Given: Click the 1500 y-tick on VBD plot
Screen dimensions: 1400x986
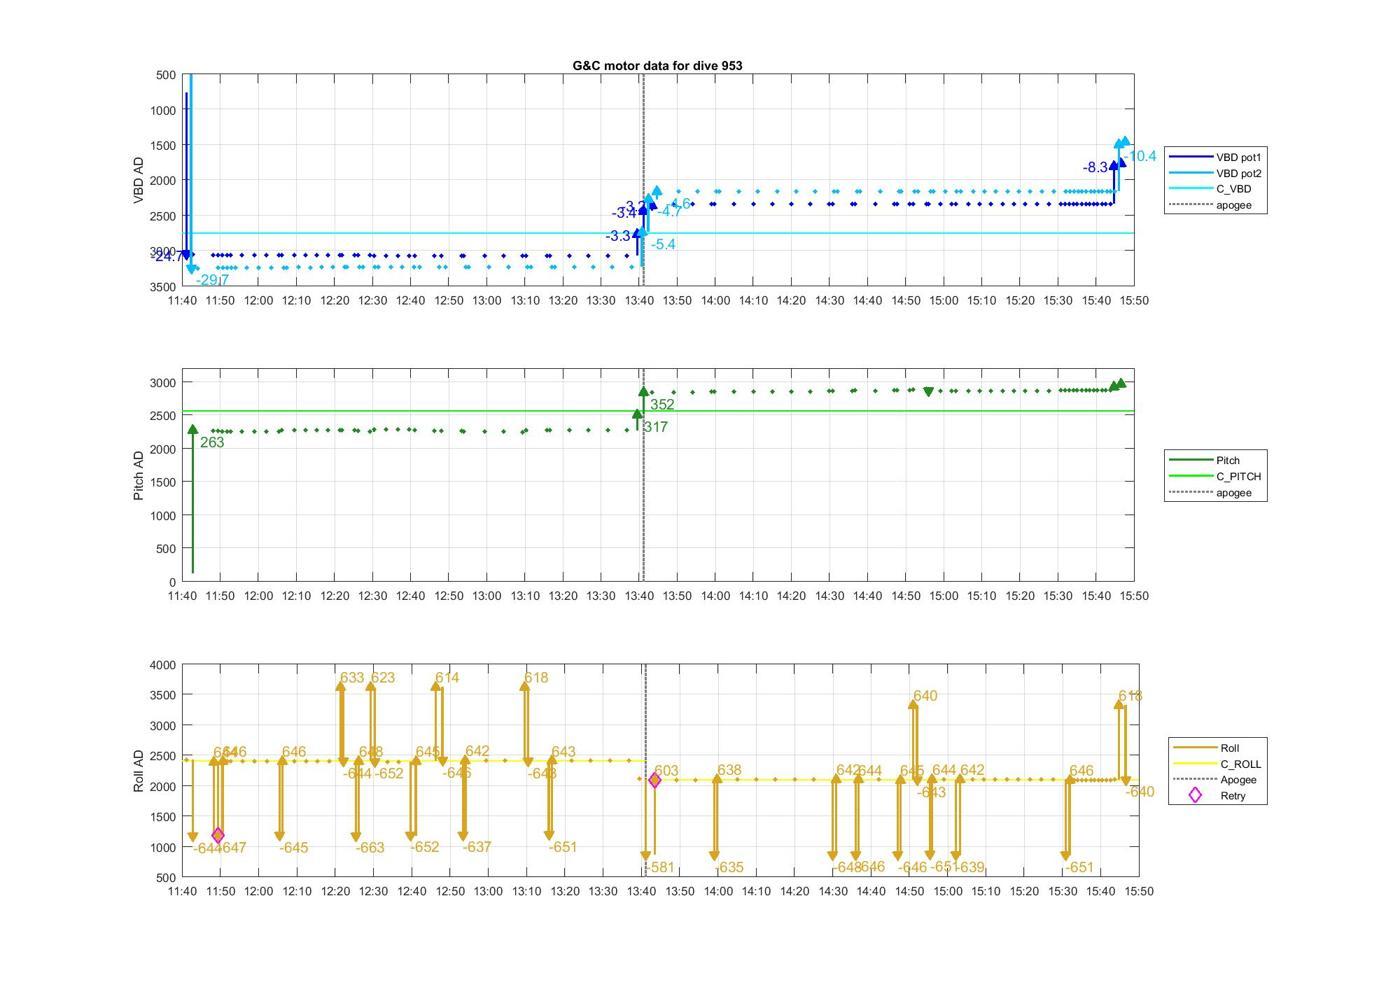Looking at the screenshot, I should [163, 146].
